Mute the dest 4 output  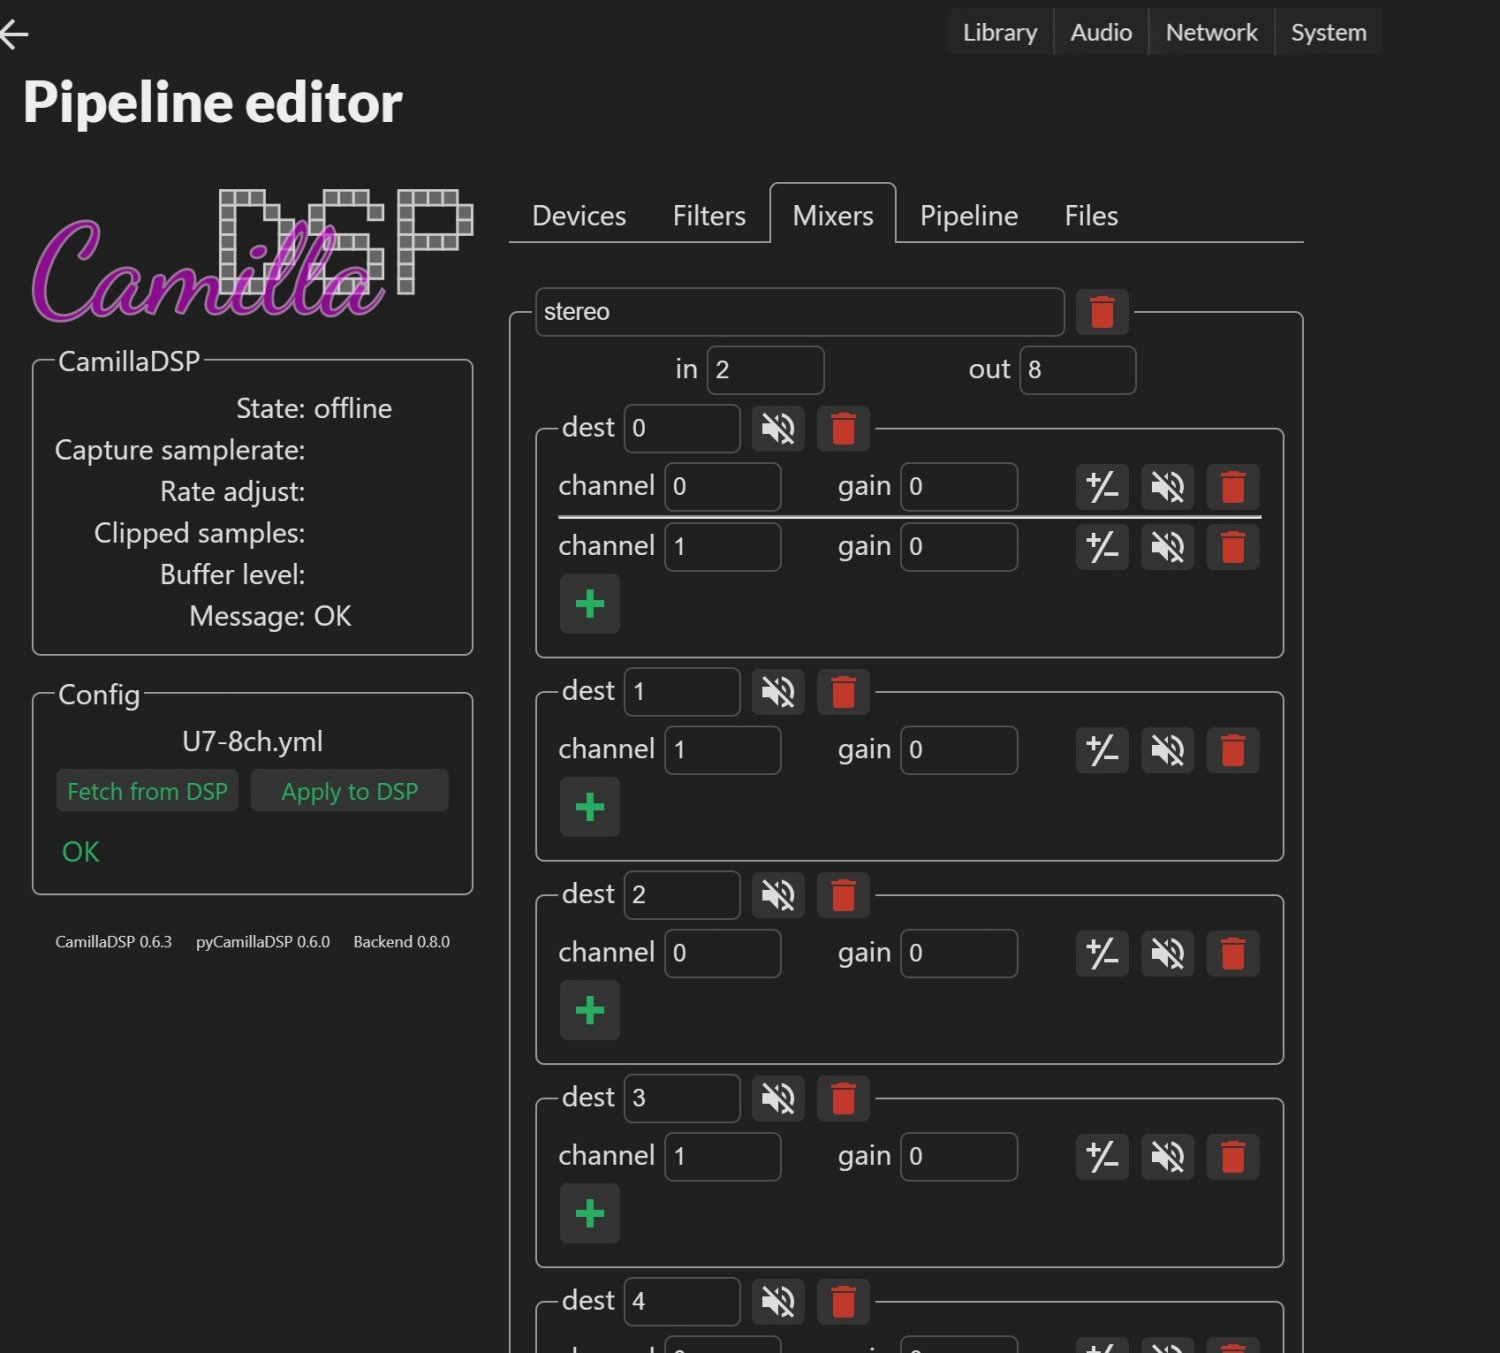778,1302
